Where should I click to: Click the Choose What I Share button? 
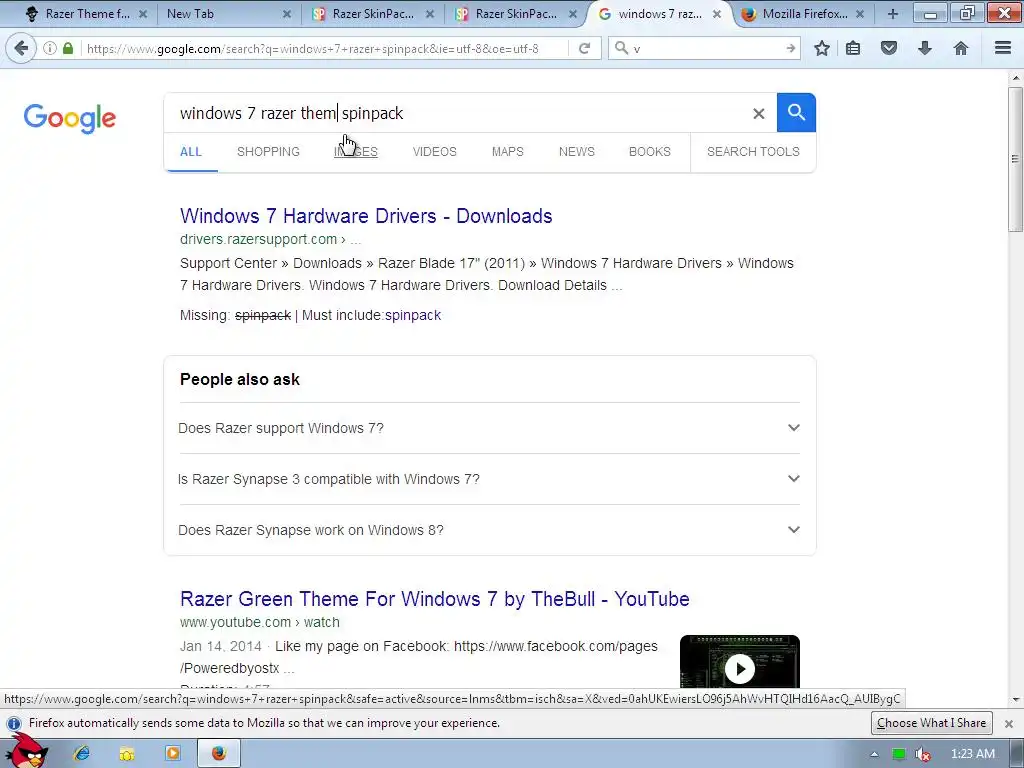coord(931,723)
